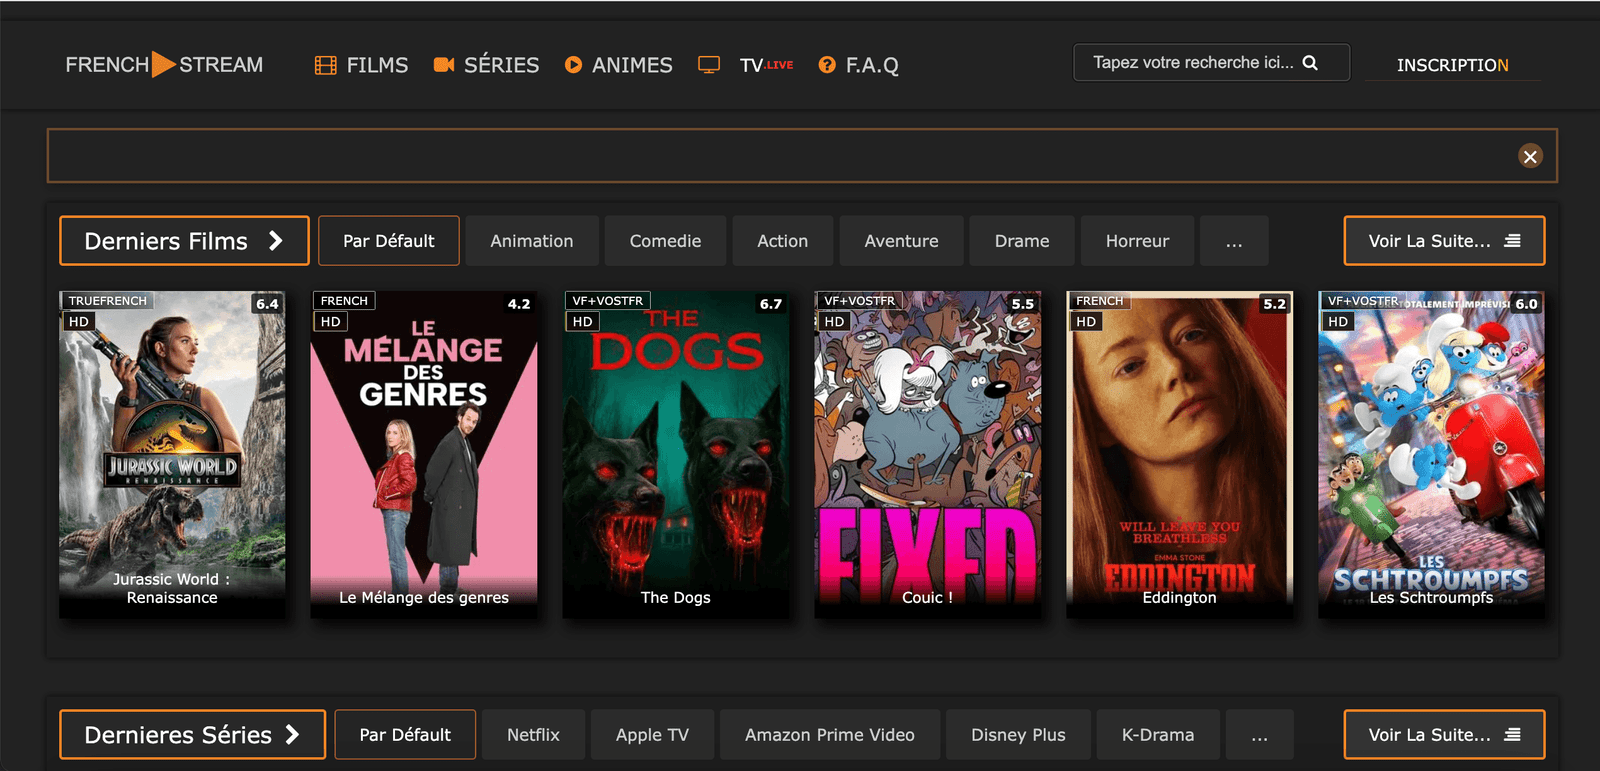Open Jurassic World Renaissance poster

pyautogui.click(x=172, y=455)
